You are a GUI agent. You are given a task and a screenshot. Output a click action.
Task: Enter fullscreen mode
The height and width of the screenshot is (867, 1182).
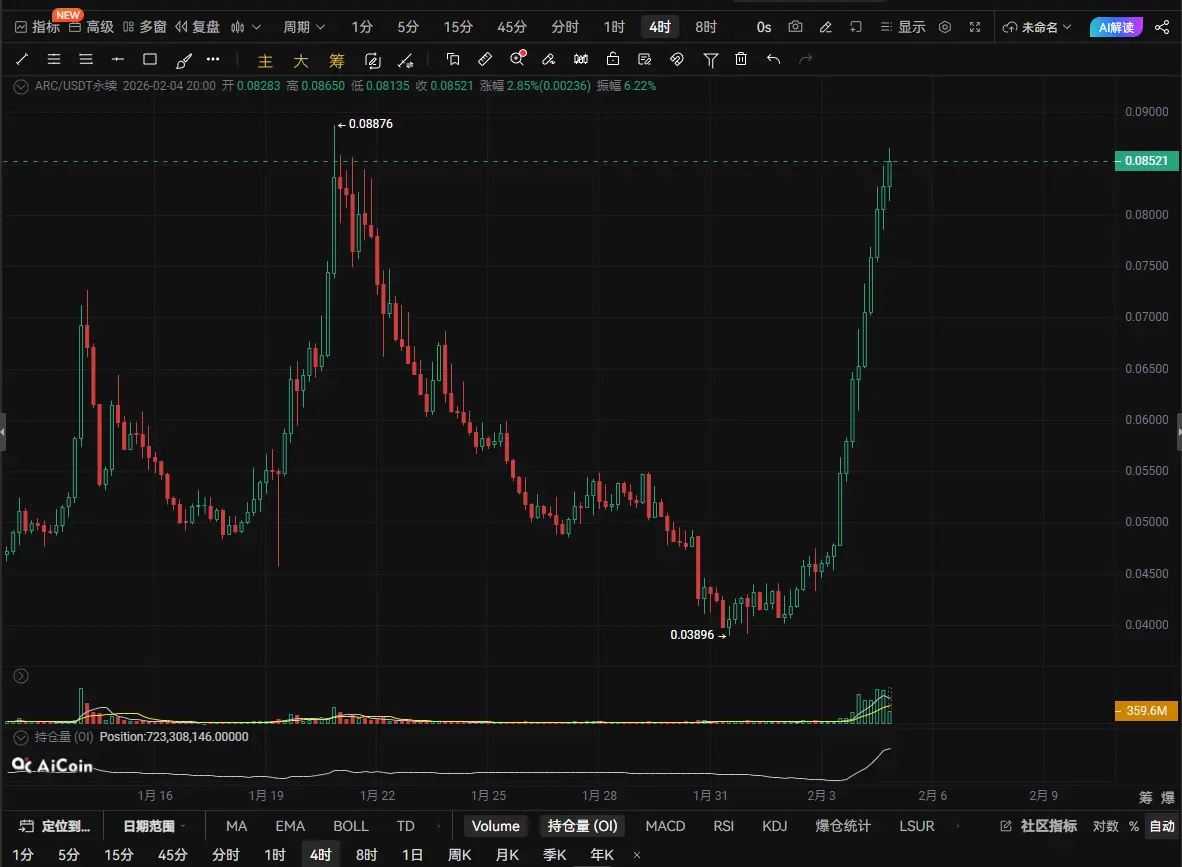(x=975, y=27)
